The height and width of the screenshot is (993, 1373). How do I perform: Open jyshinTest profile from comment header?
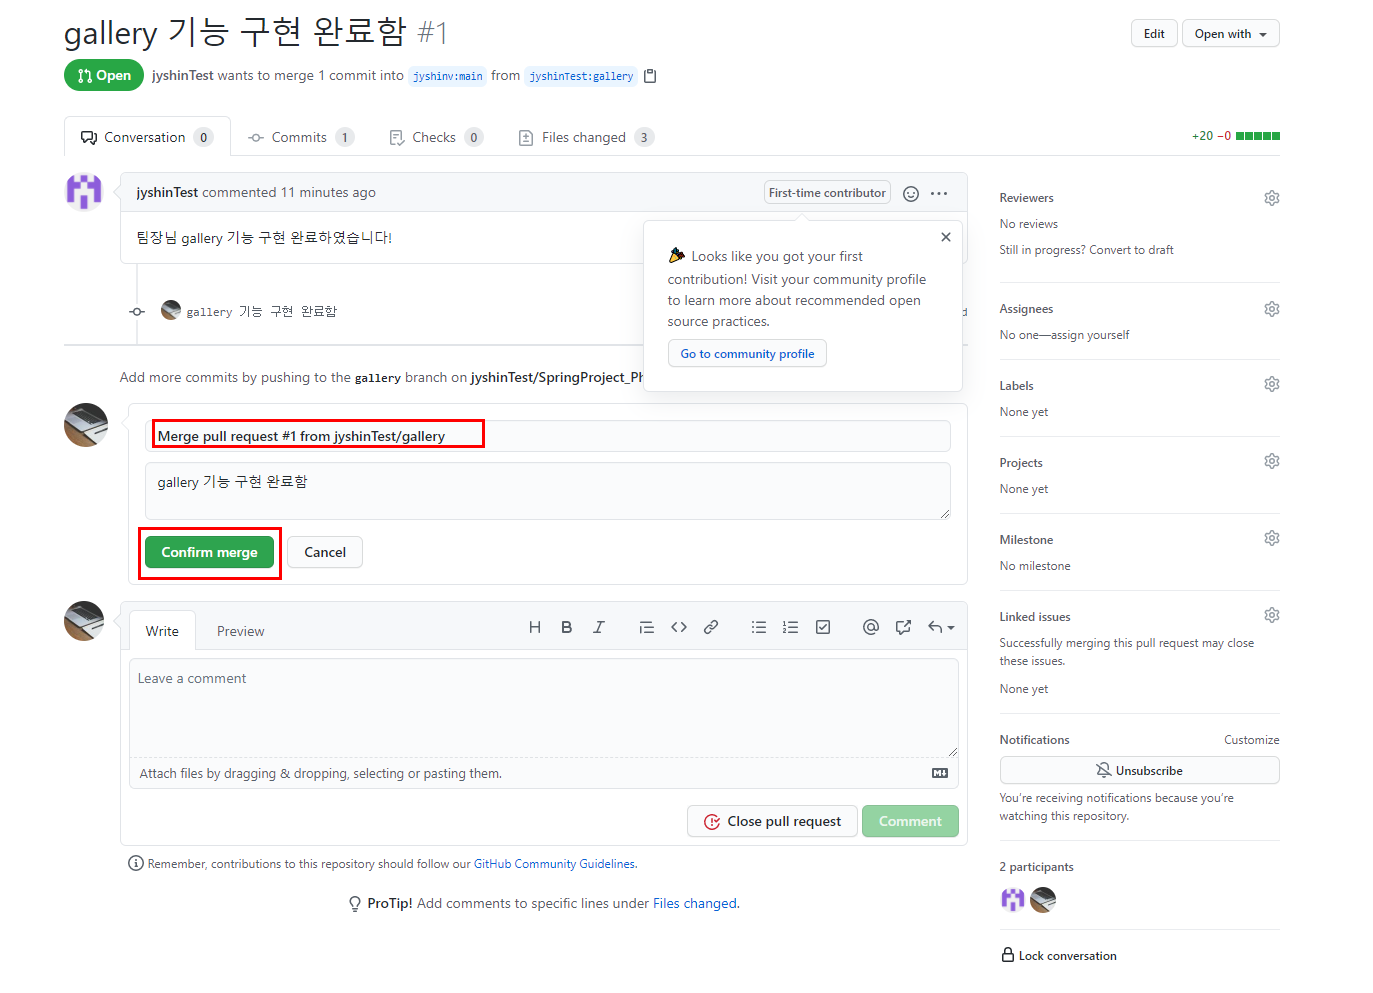167,192
